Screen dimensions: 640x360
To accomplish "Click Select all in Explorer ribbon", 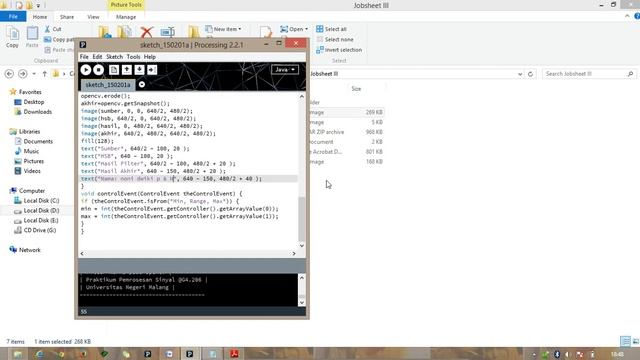I will 331,29.
